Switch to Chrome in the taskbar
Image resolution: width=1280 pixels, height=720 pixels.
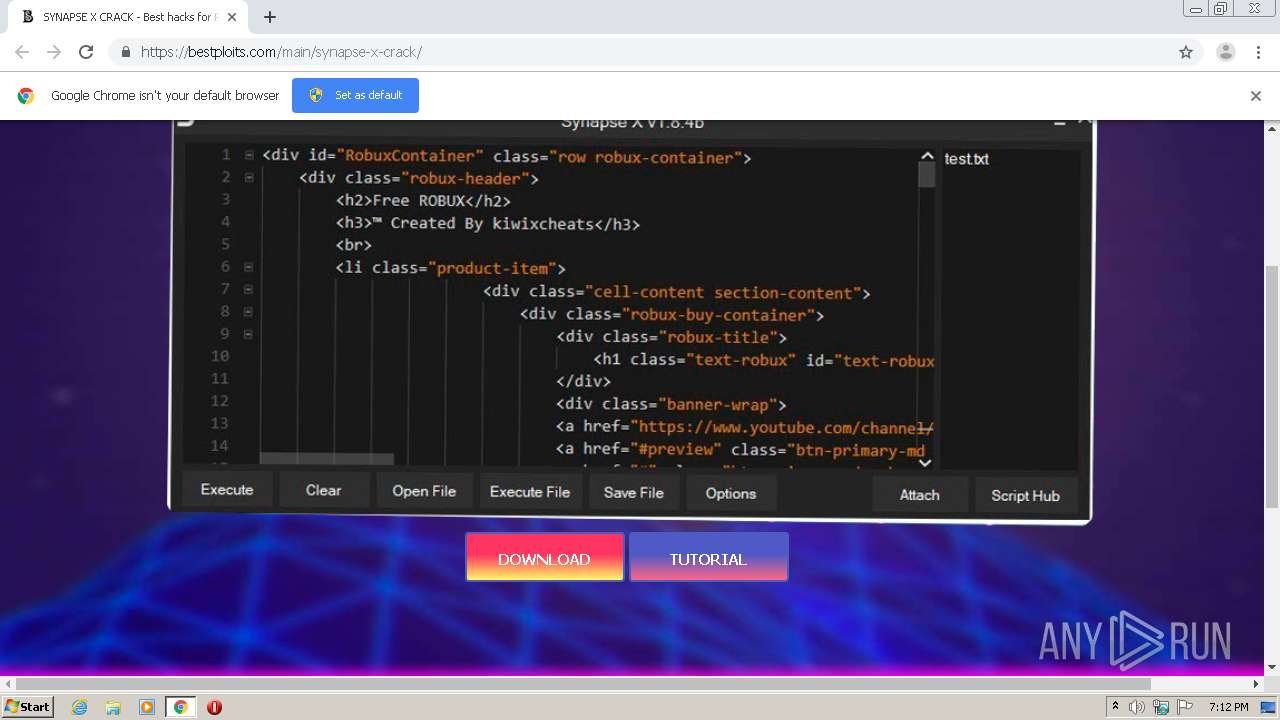point(181,707)
